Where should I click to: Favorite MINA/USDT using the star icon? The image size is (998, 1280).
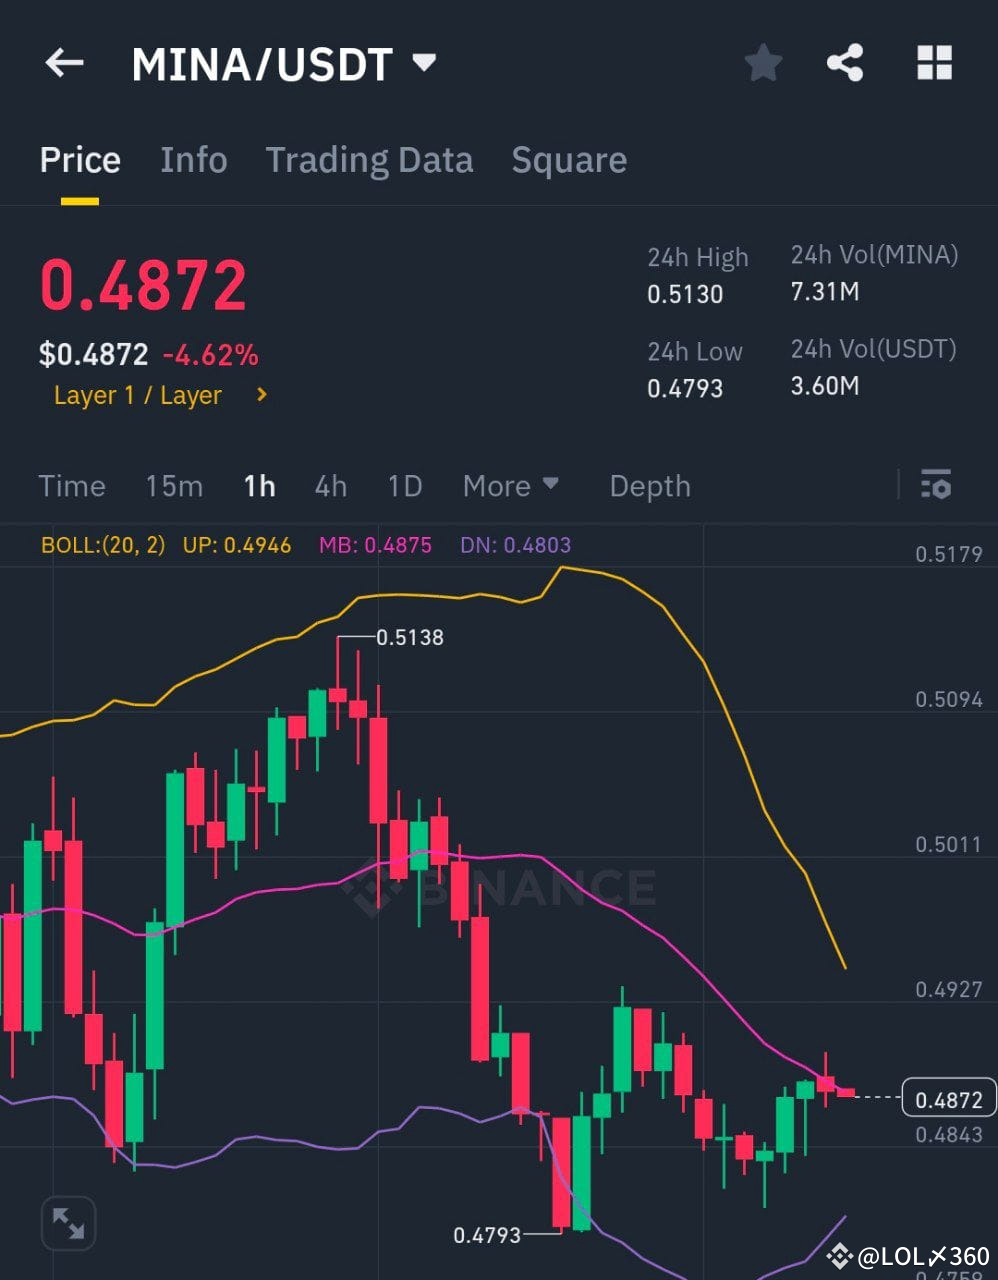763,62
